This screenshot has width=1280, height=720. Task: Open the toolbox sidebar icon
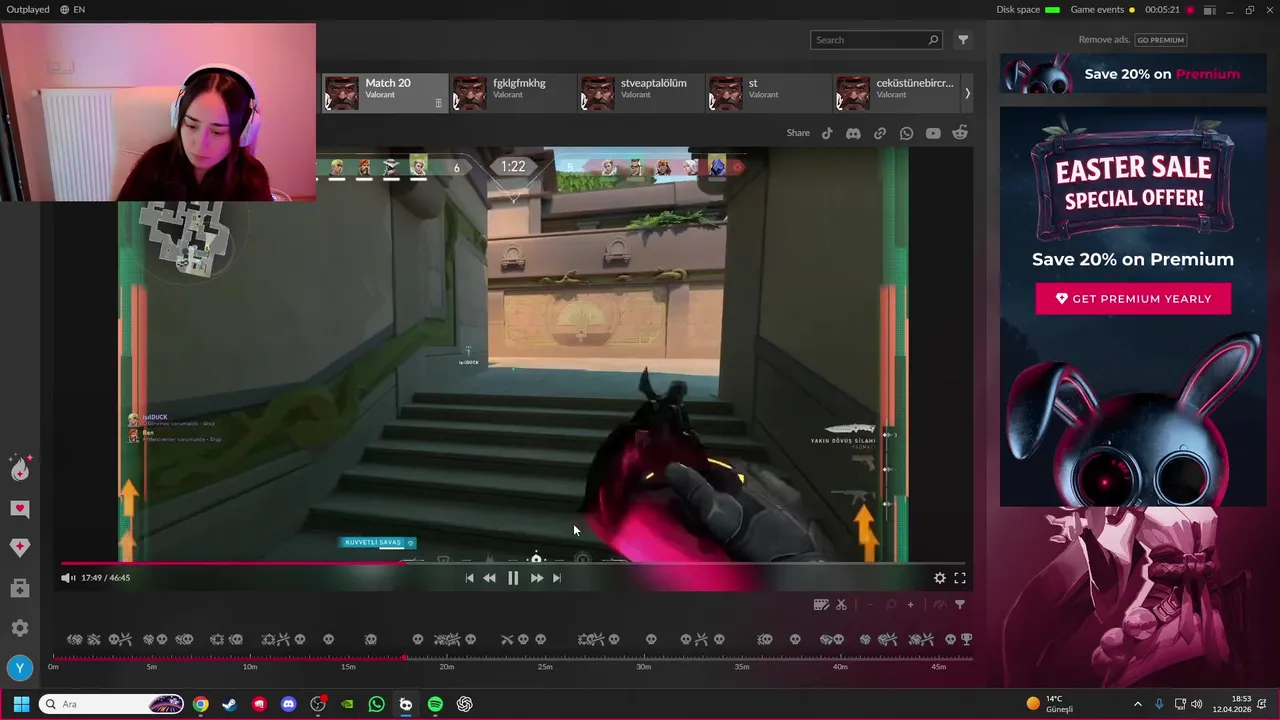20,588
